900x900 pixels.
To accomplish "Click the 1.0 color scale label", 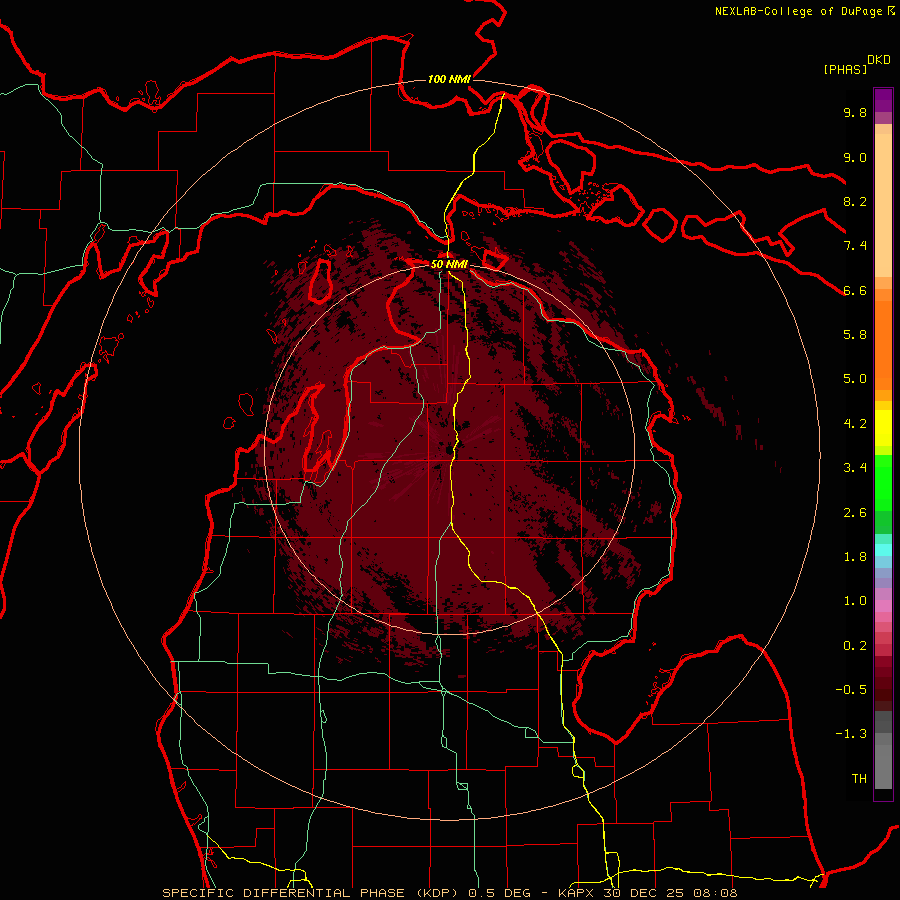I will coord(855,601).
